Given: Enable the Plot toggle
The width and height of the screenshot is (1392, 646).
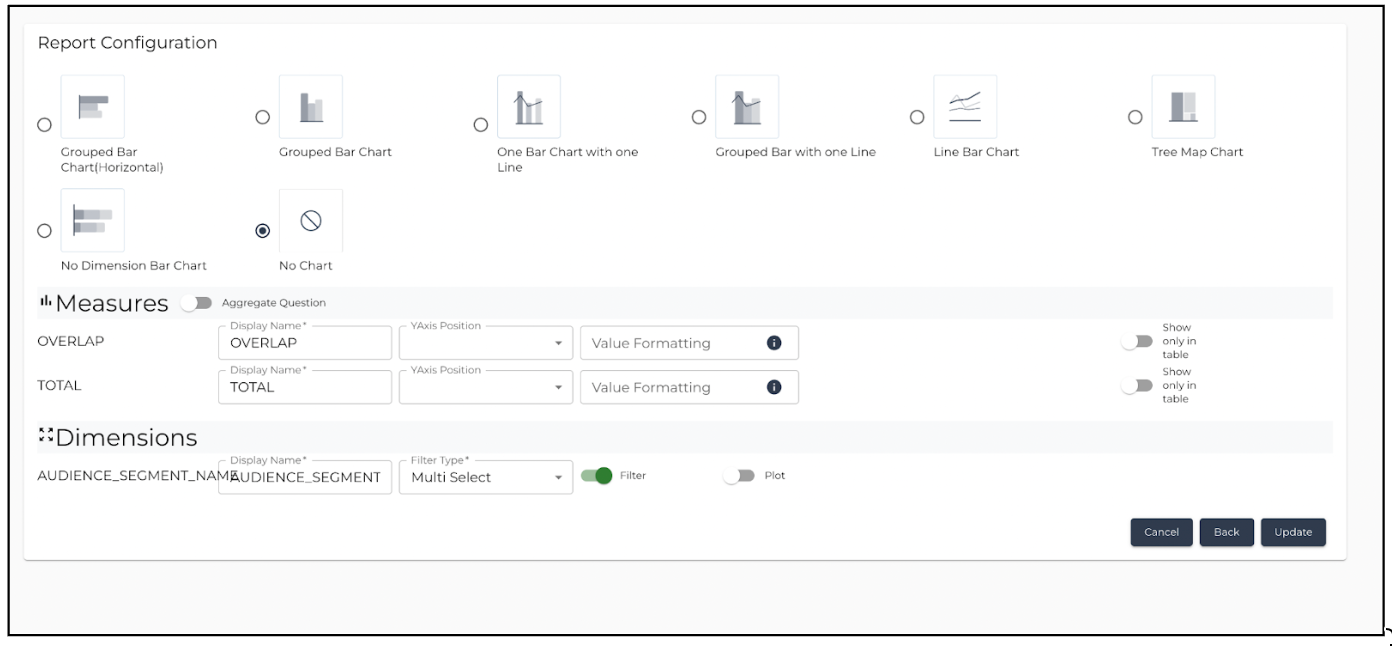Looking at the screenshot, I should pos(740,476).
